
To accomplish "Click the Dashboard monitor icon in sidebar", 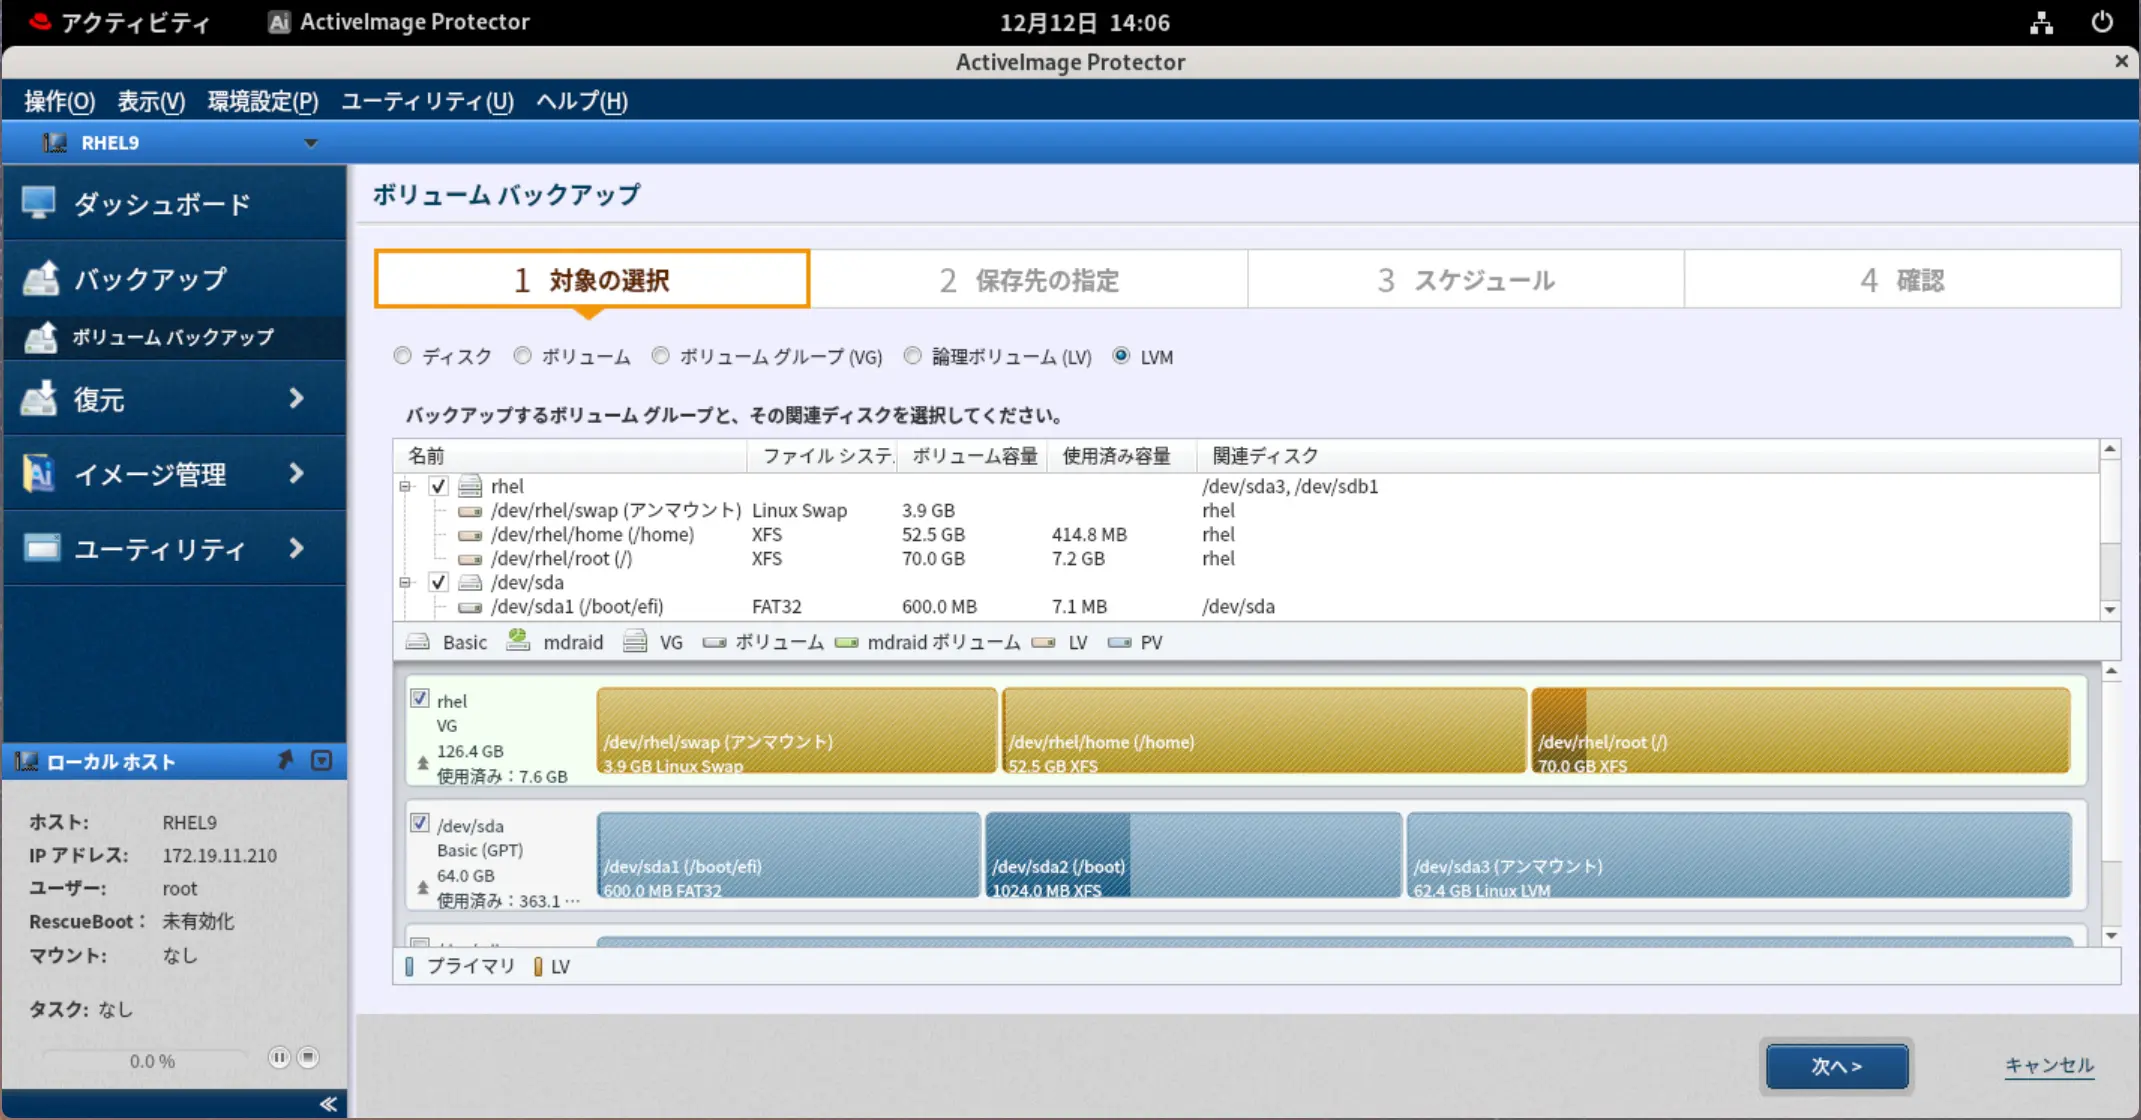I will [x=38, y=203].
